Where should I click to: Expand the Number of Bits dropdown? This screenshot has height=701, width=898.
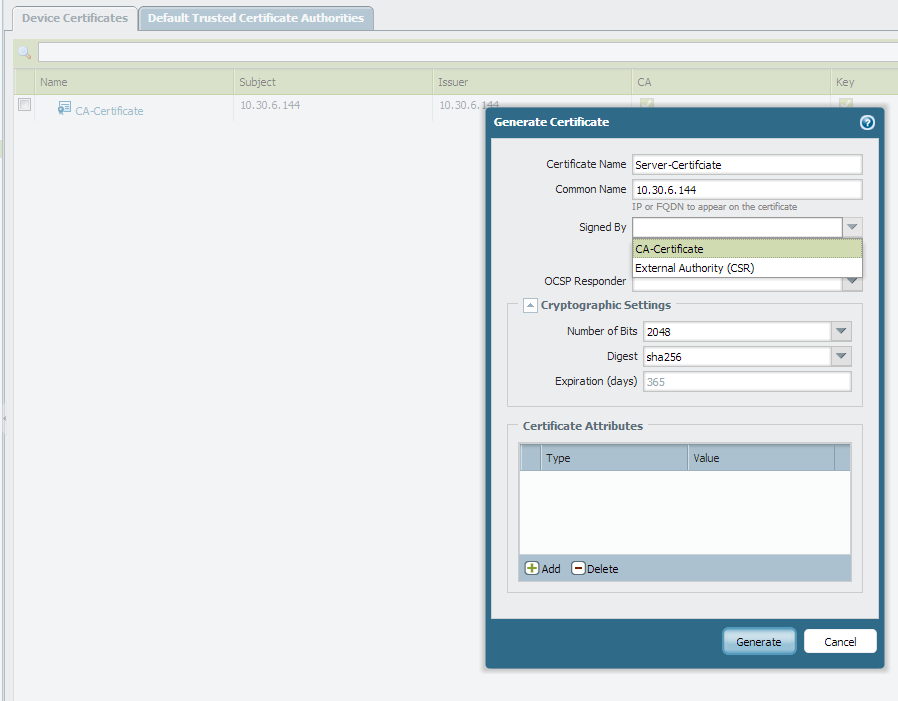(841, 331)
